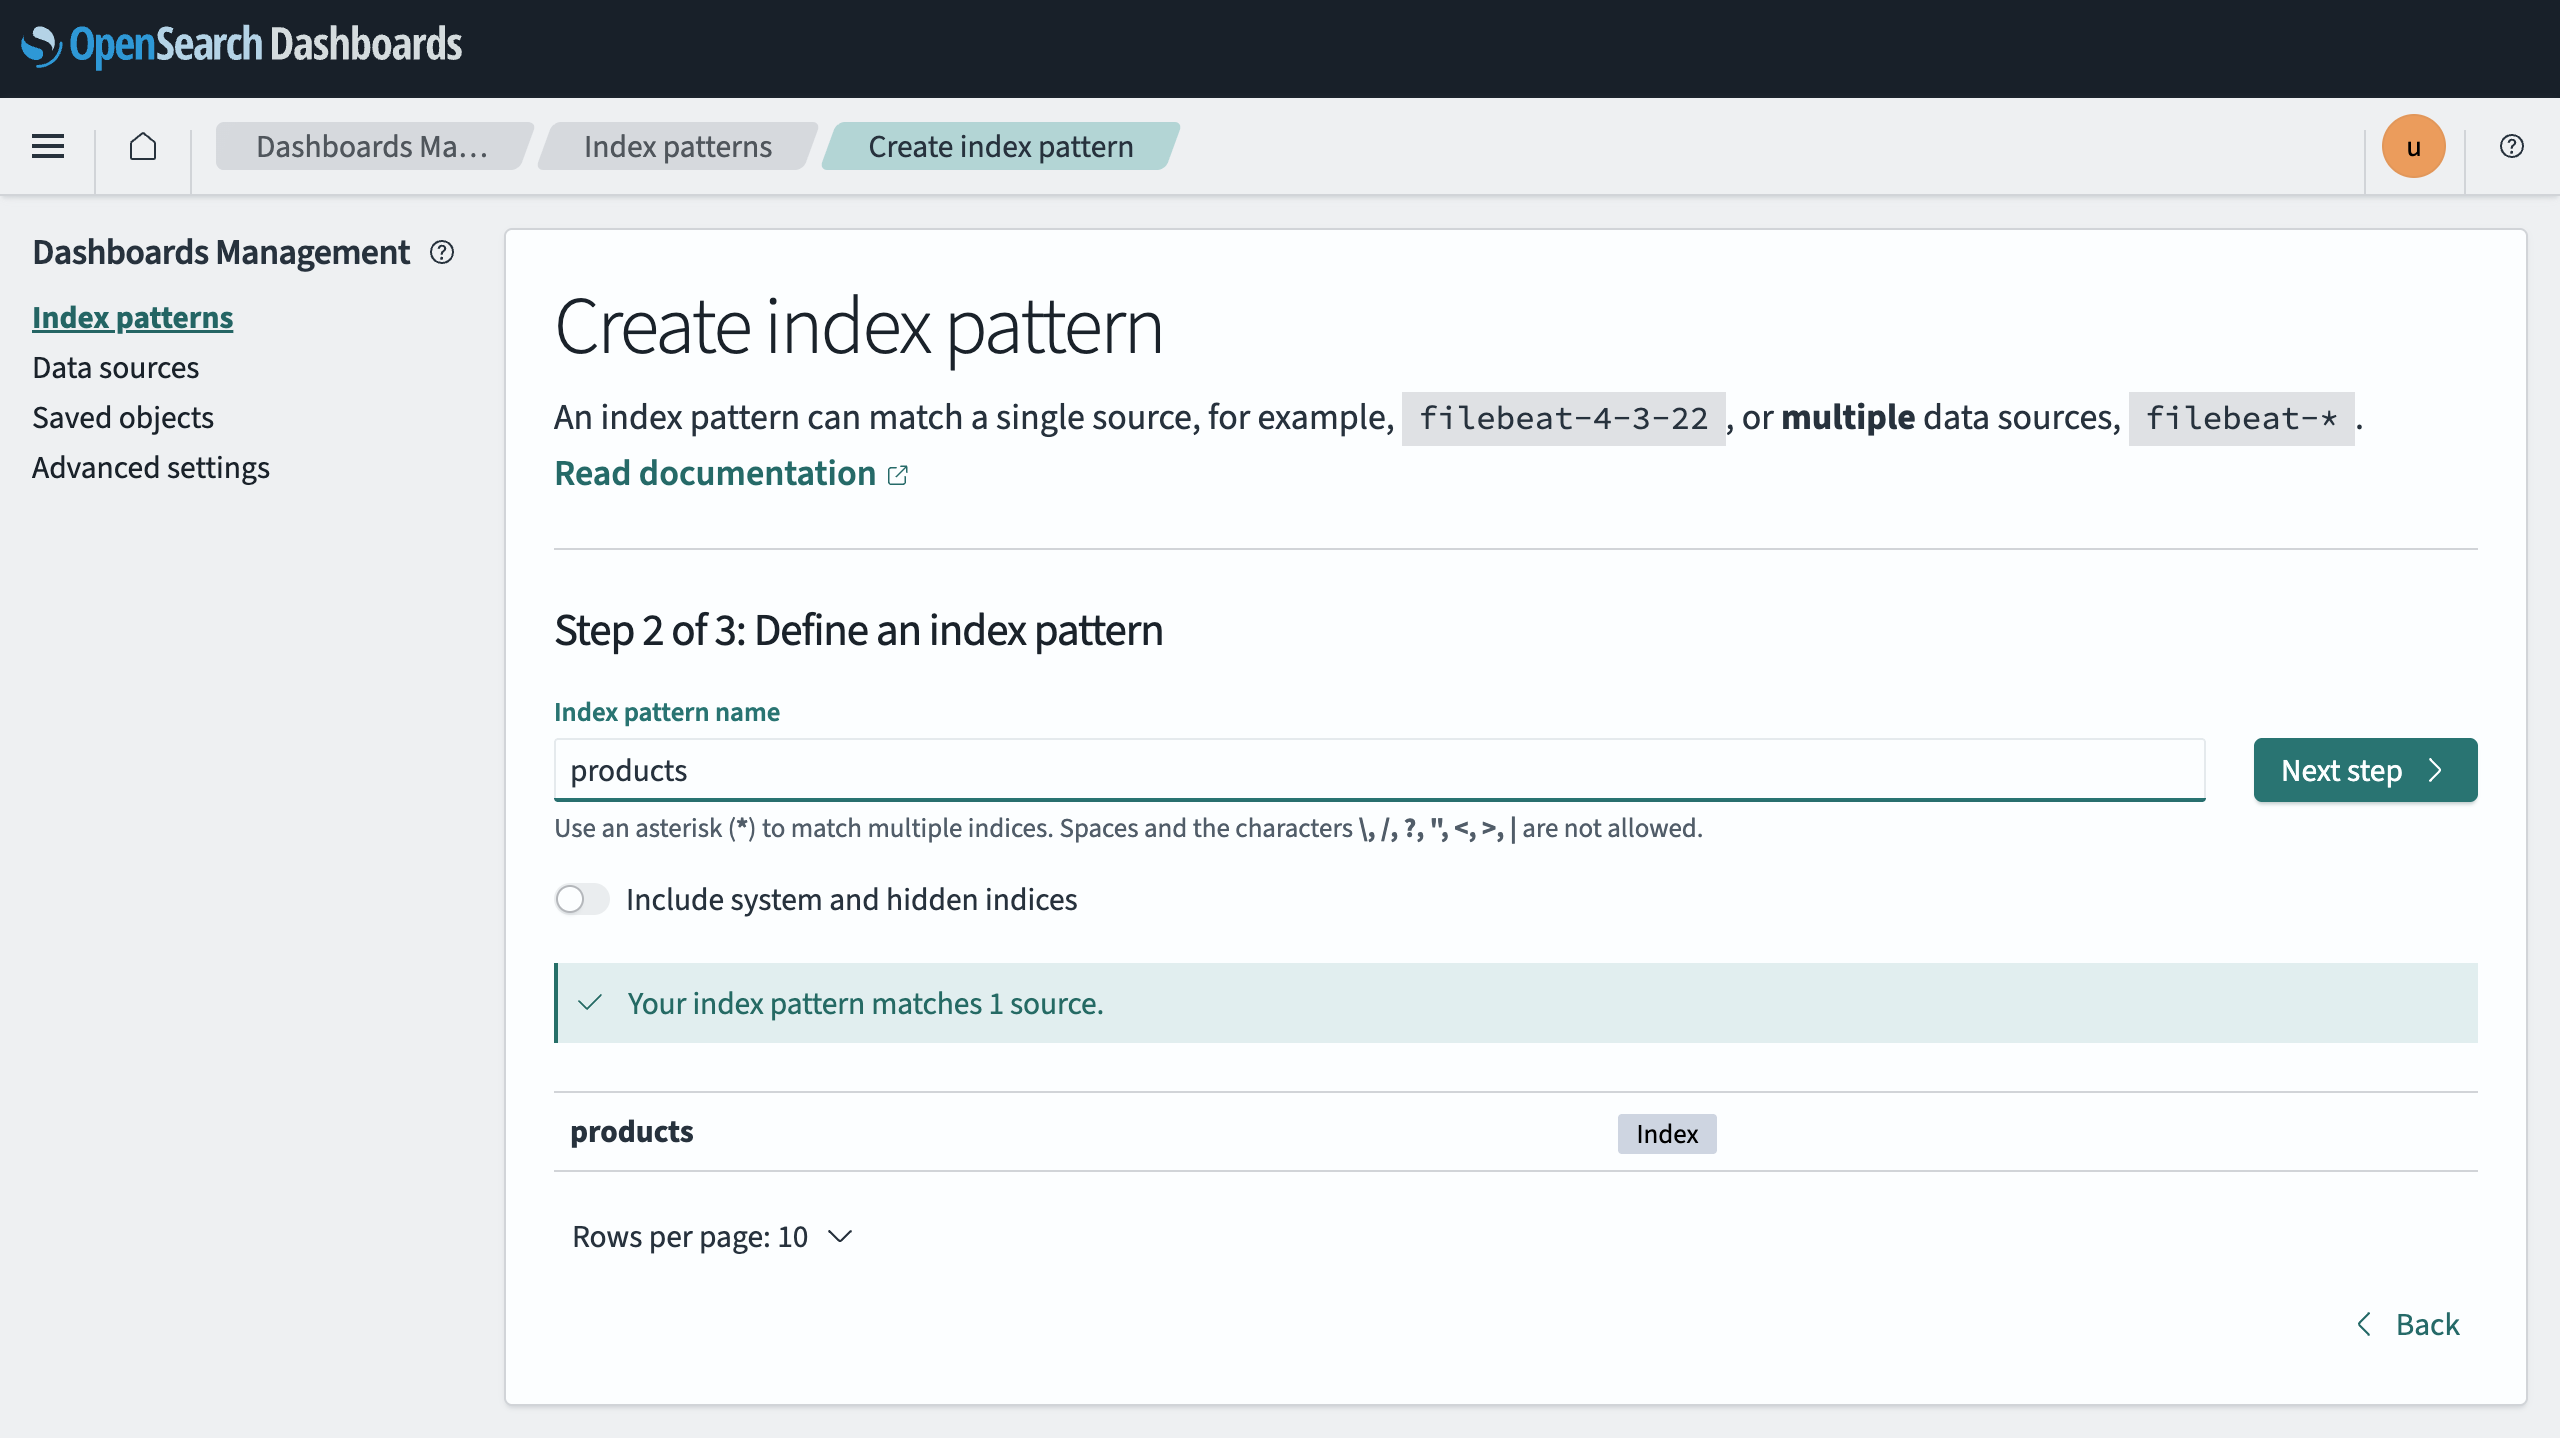Go Back to previous step
Image resolution: width=2560 pixels, height=1438 pixels.
tap(2409, 1324)
